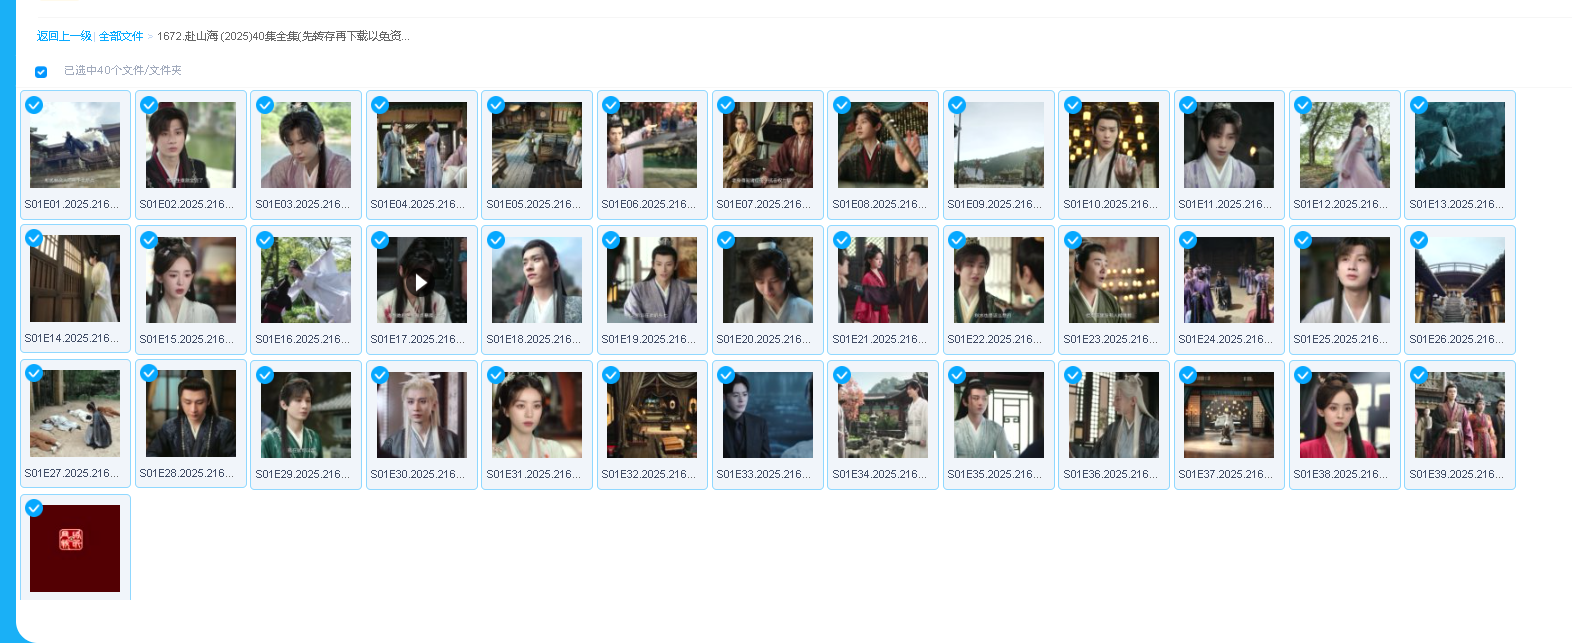Open the S01E02 video thumbnail
Image resolution: width=1572 pixels, height=643 pixels.
coord(190,145)
